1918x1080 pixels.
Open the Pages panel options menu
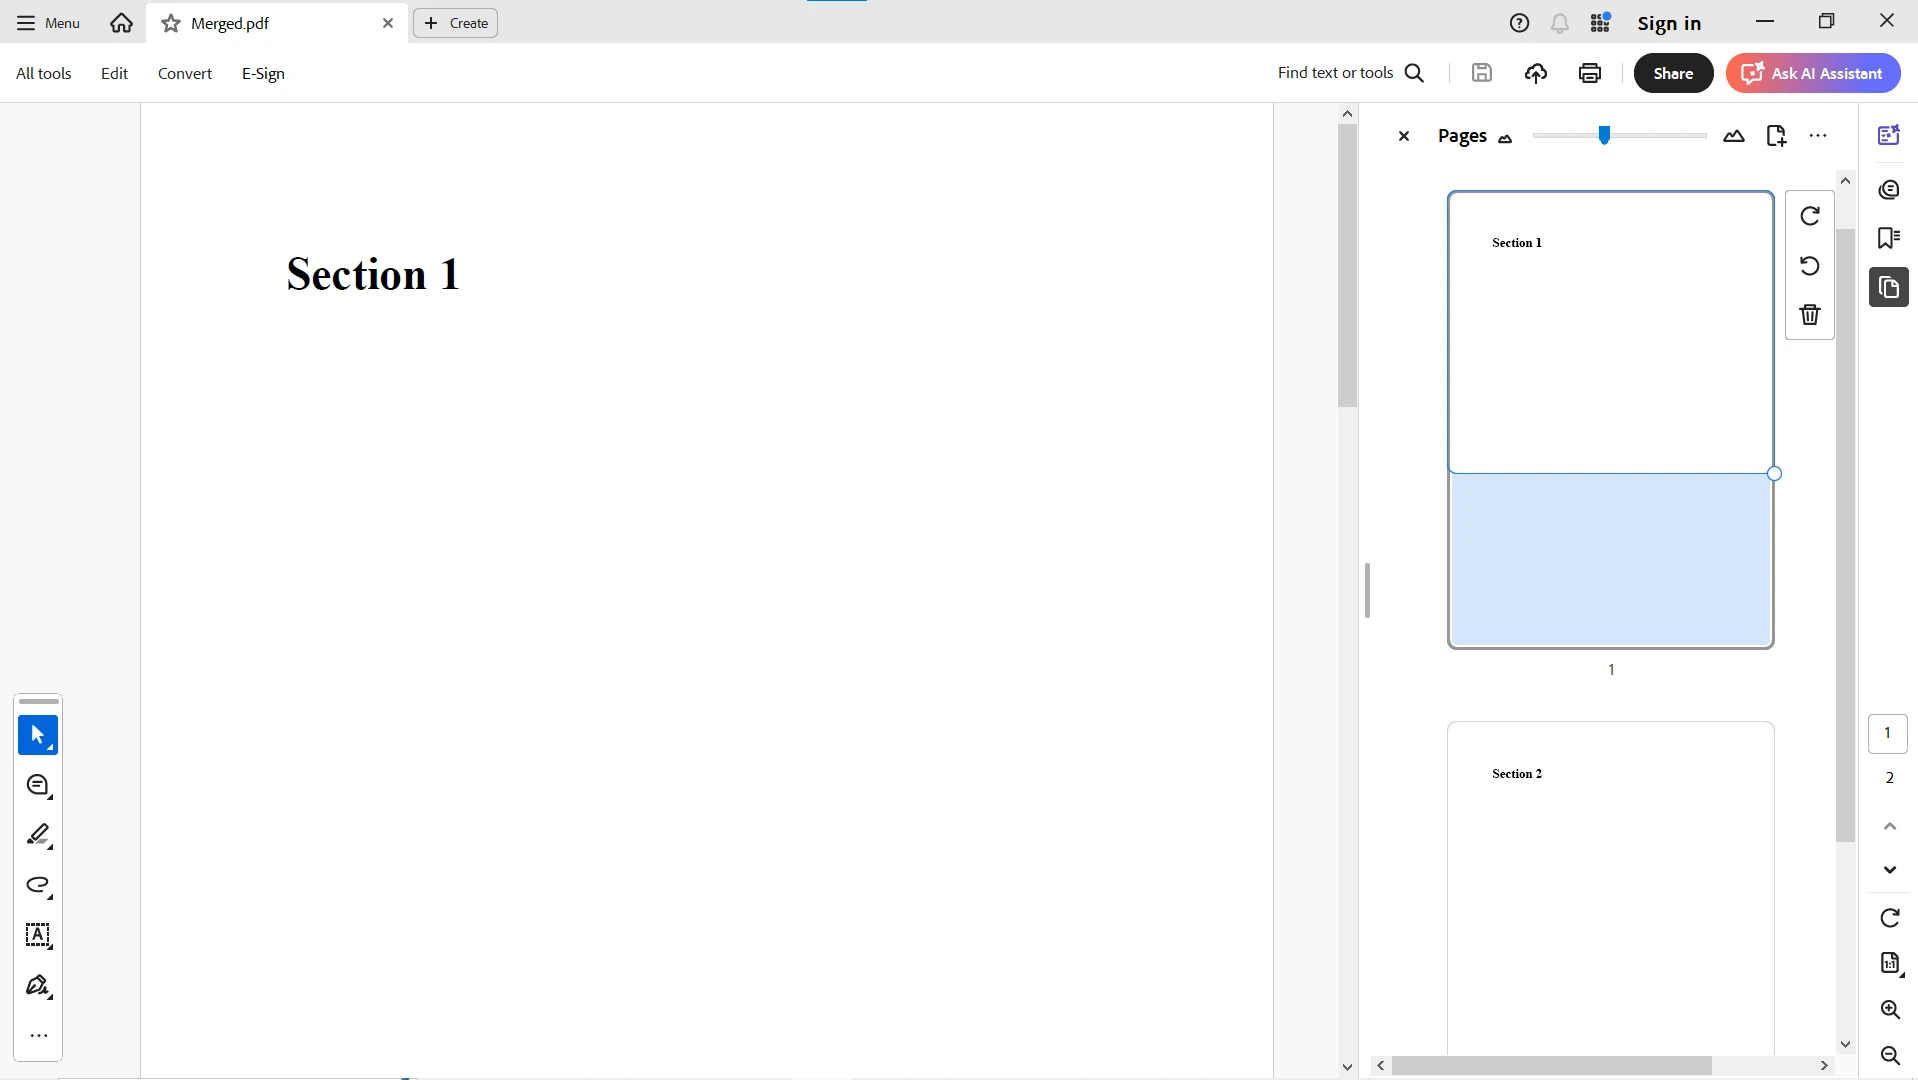click(1818, 136)
